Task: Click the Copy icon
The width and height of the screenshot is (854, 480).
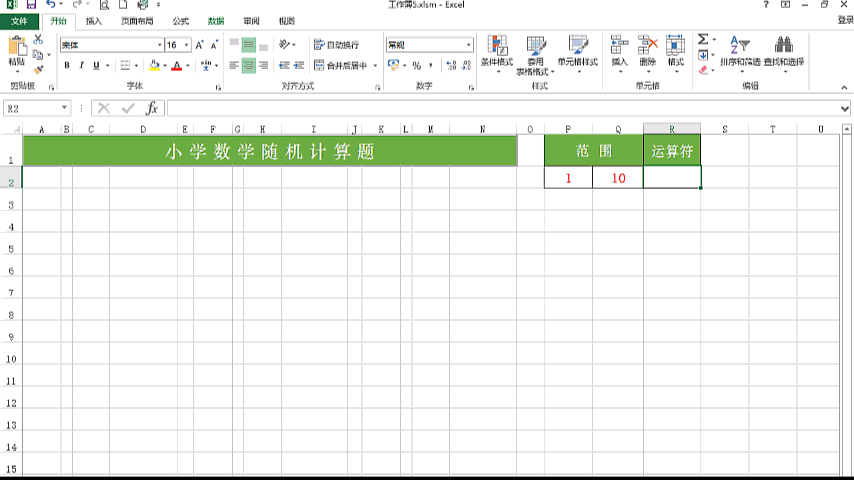Action: [38, 54]
